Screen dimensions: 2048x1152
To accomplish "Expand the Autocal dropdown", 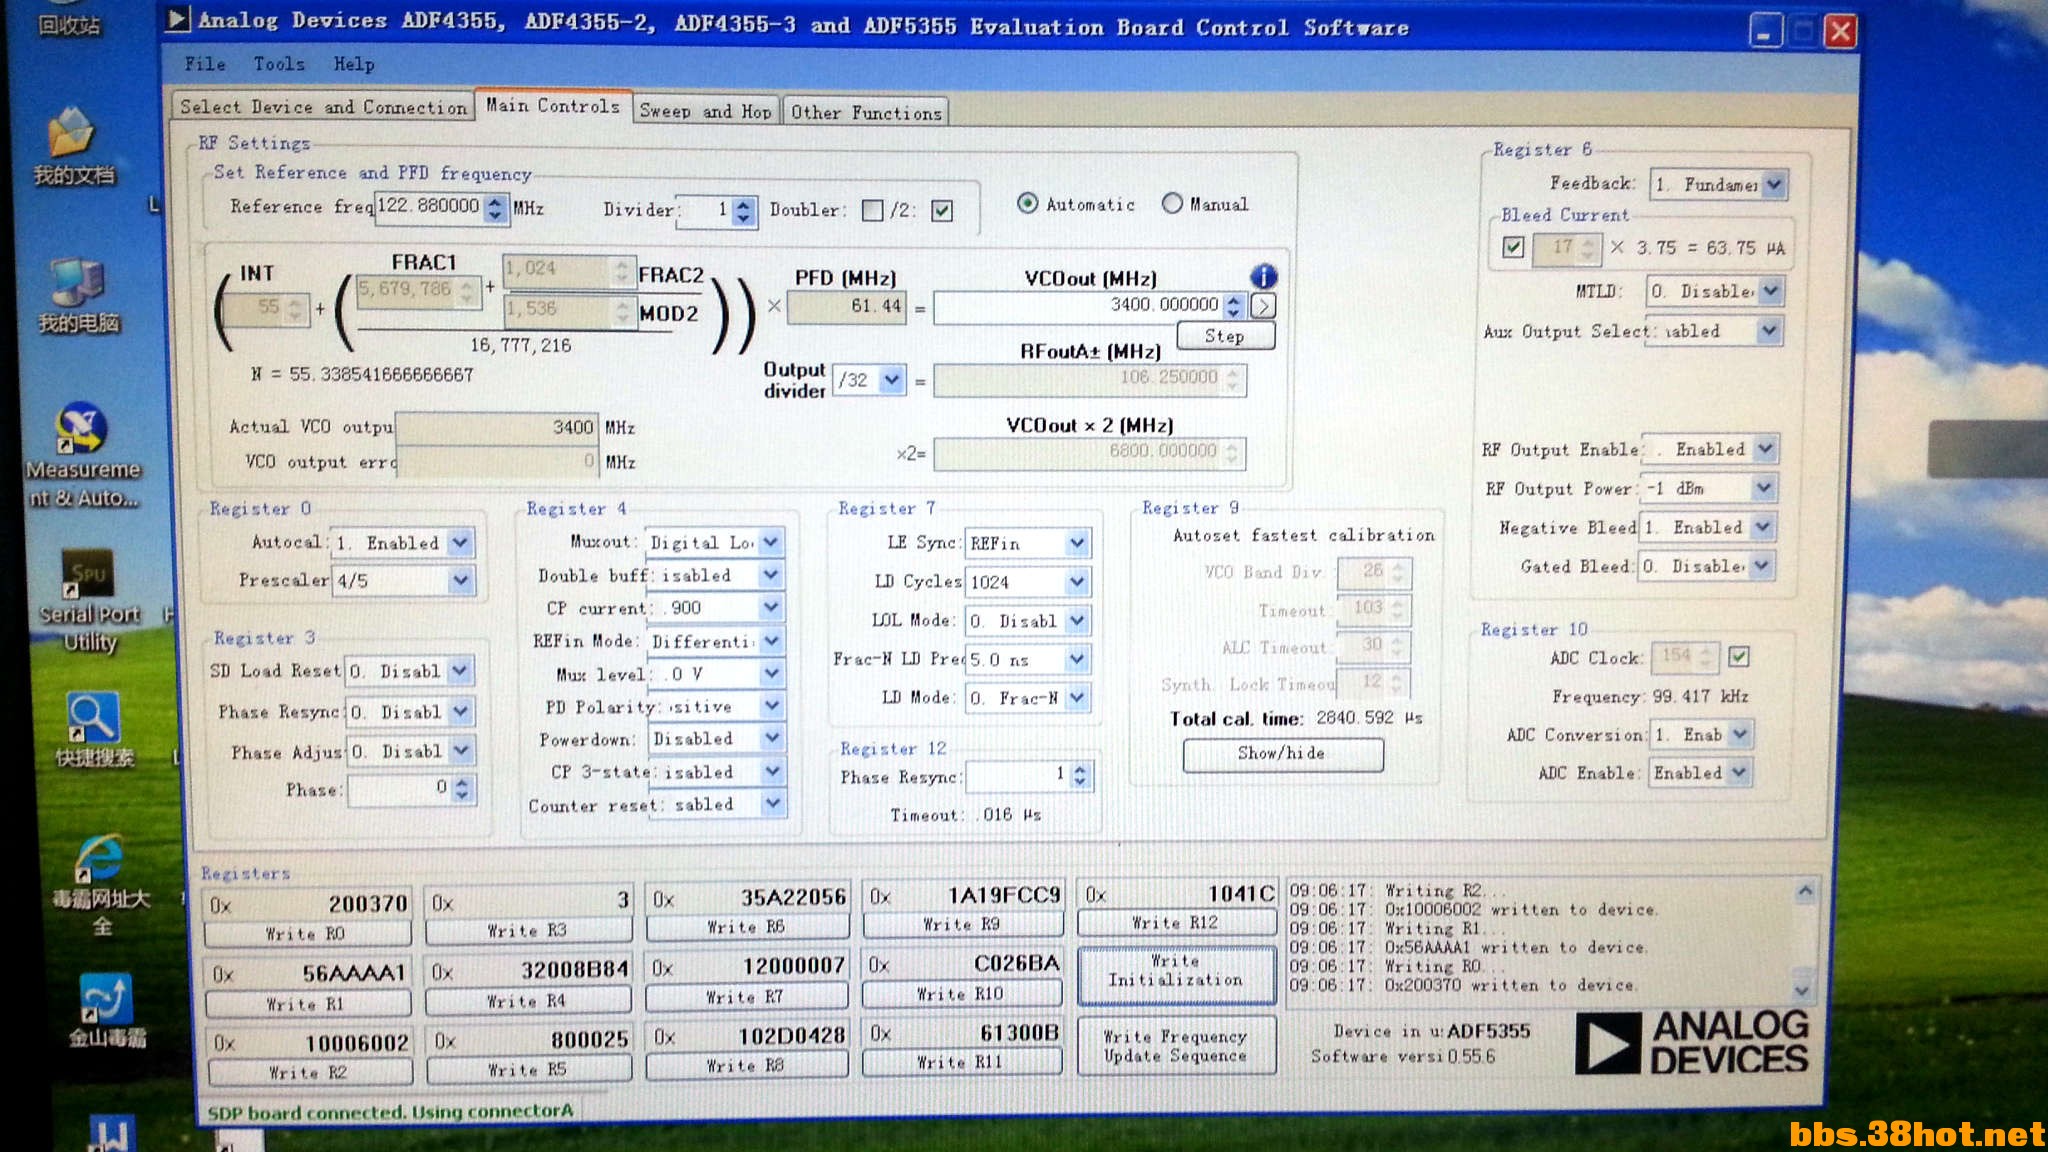I will coord(401,543).
